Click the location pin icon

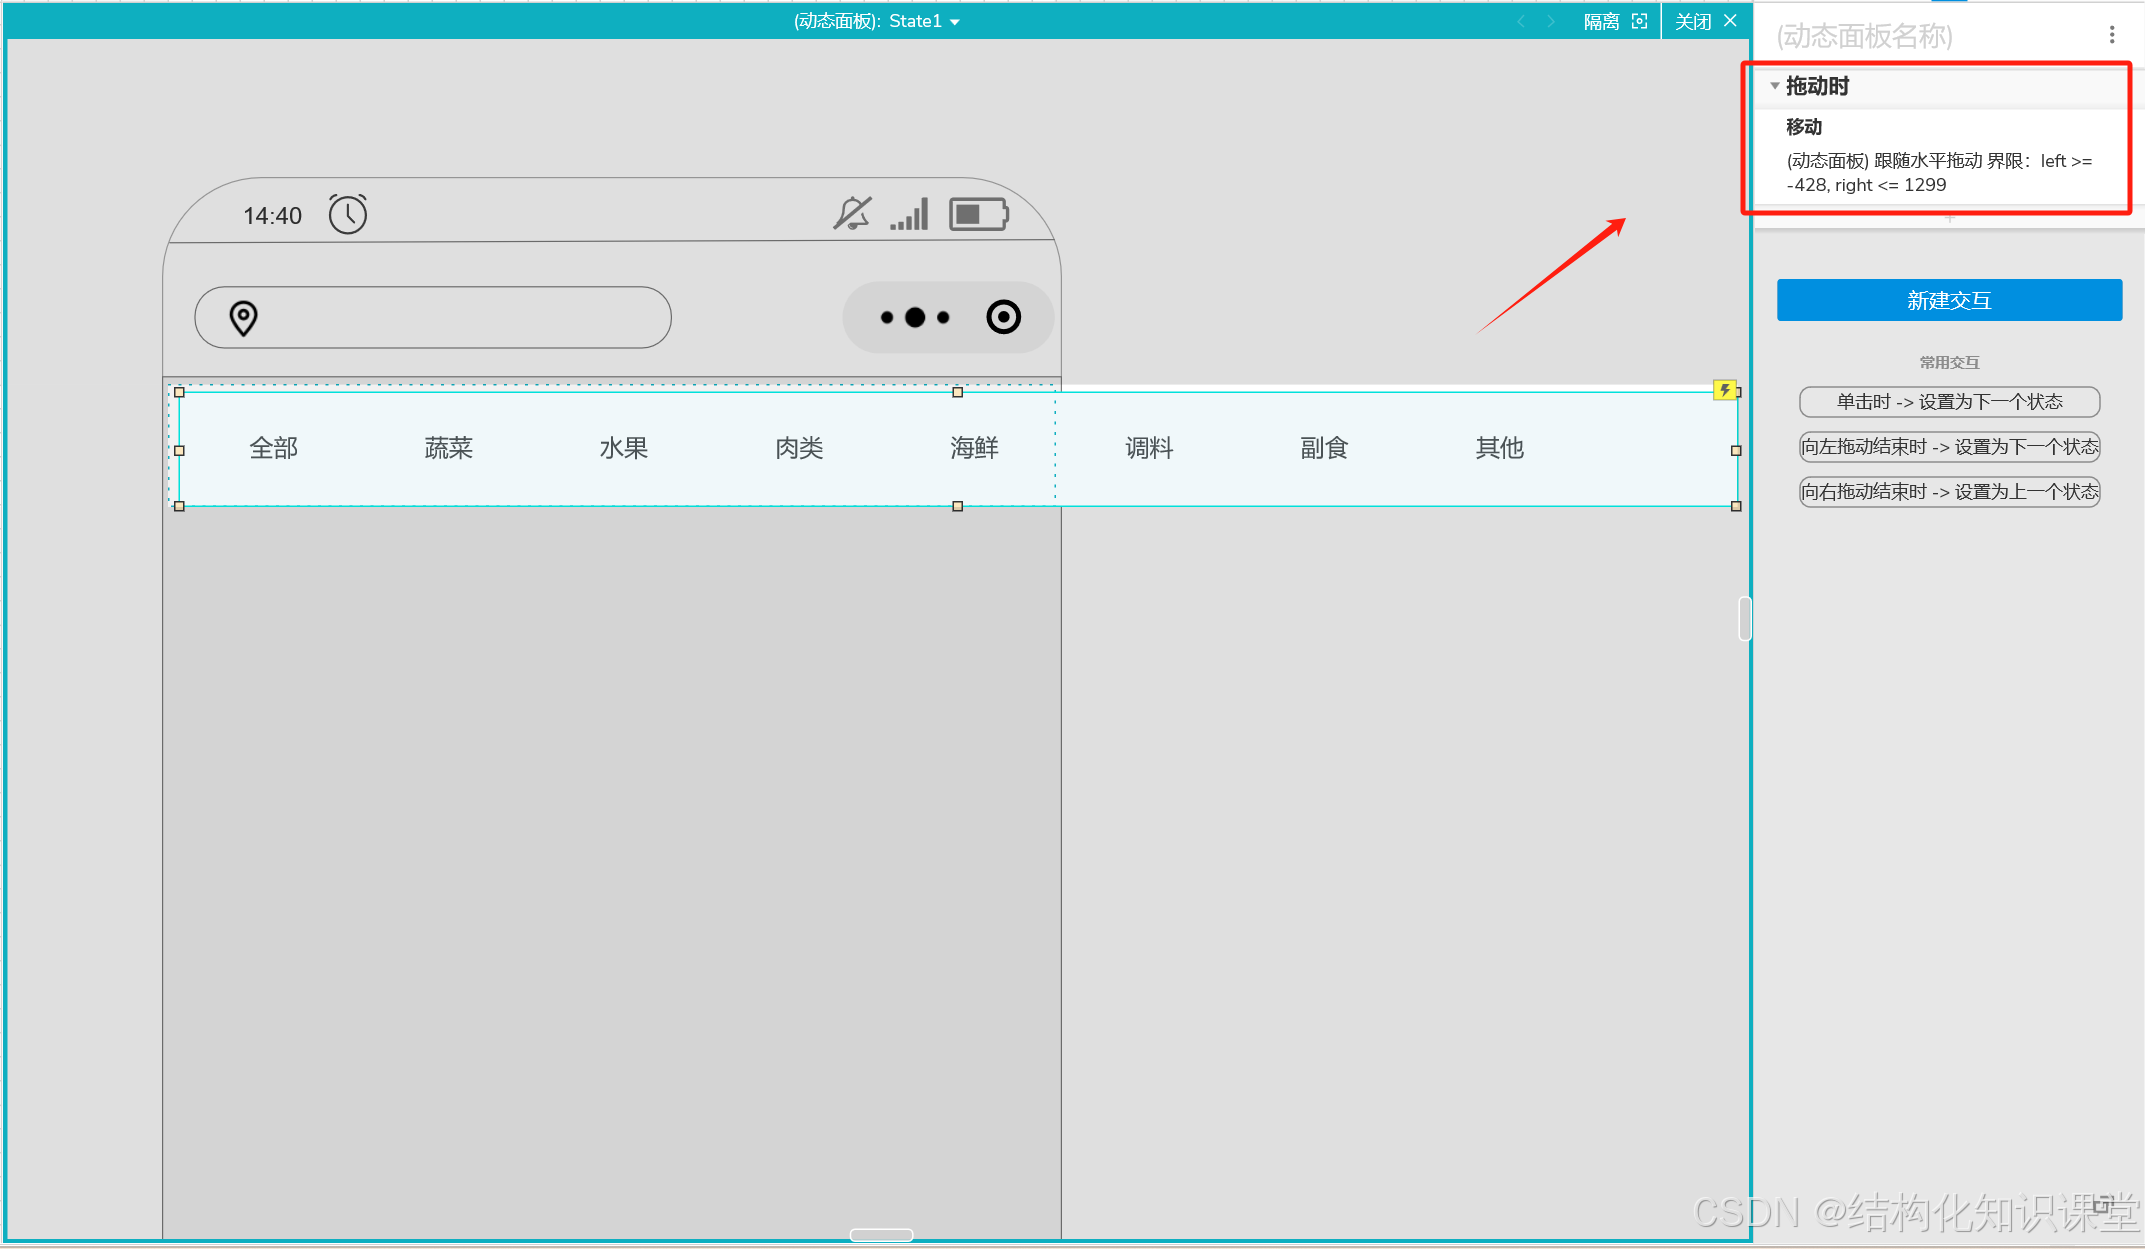(243, 318)
